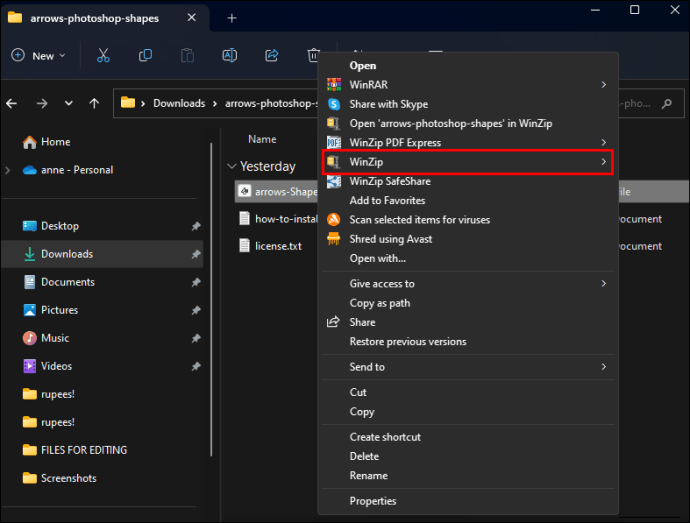
Task: Click the Delete trash icon in toolbar
Action: click(313, 56)
